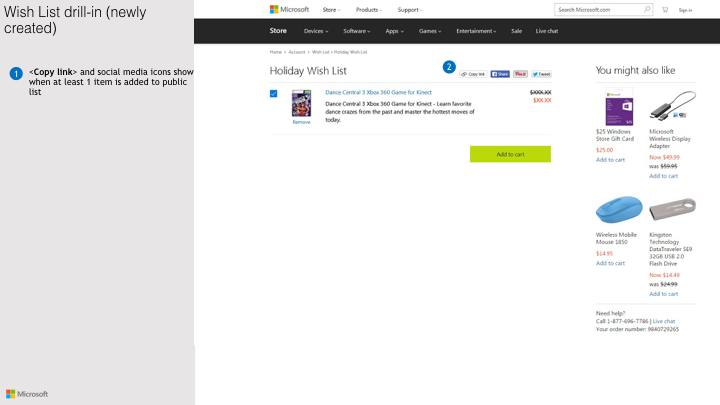
Task: Expand the Apps menu
Action: pyautogui.click(x=394, y=31)
